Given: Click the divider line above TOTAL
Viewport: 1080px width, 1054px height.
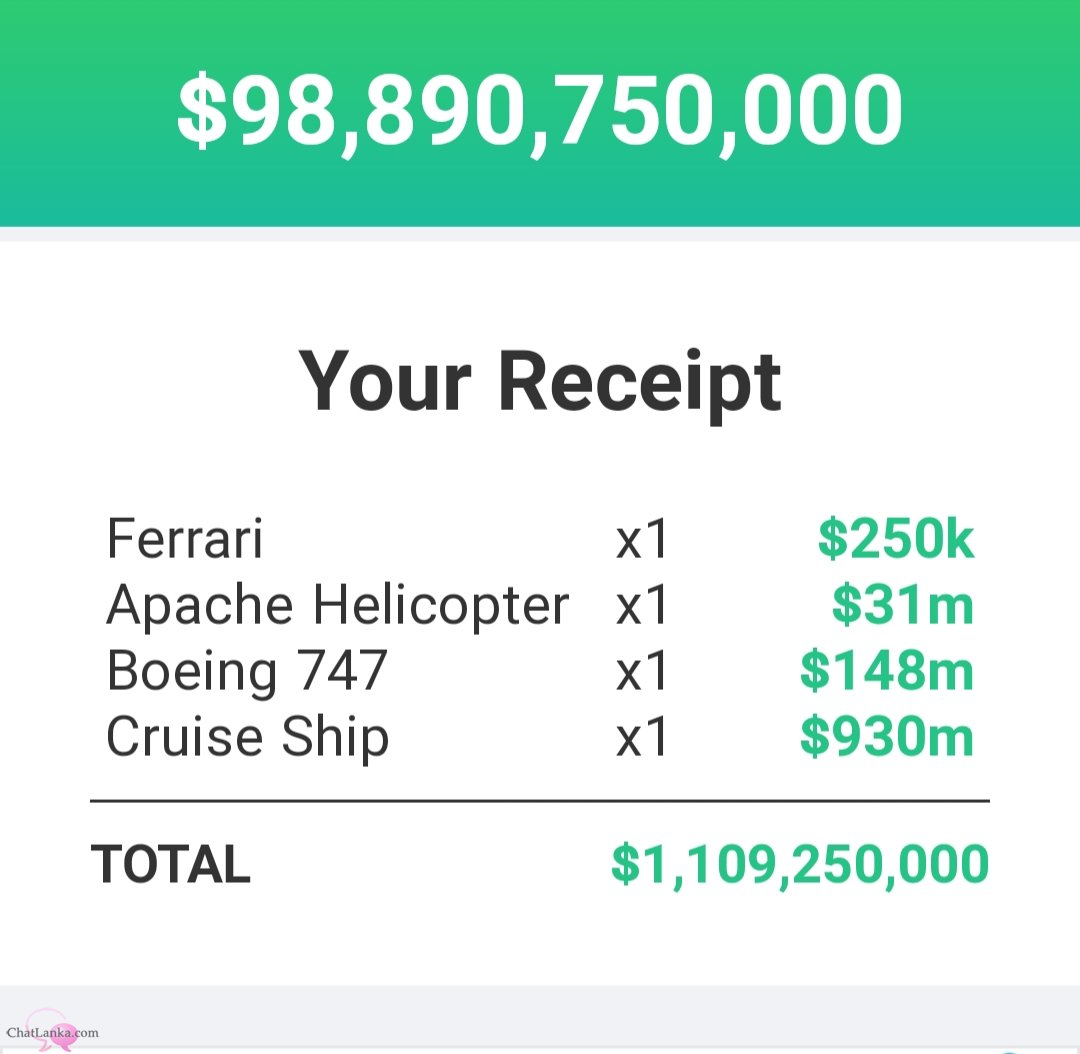Looking at the screenshot, I should click(540, 801).
